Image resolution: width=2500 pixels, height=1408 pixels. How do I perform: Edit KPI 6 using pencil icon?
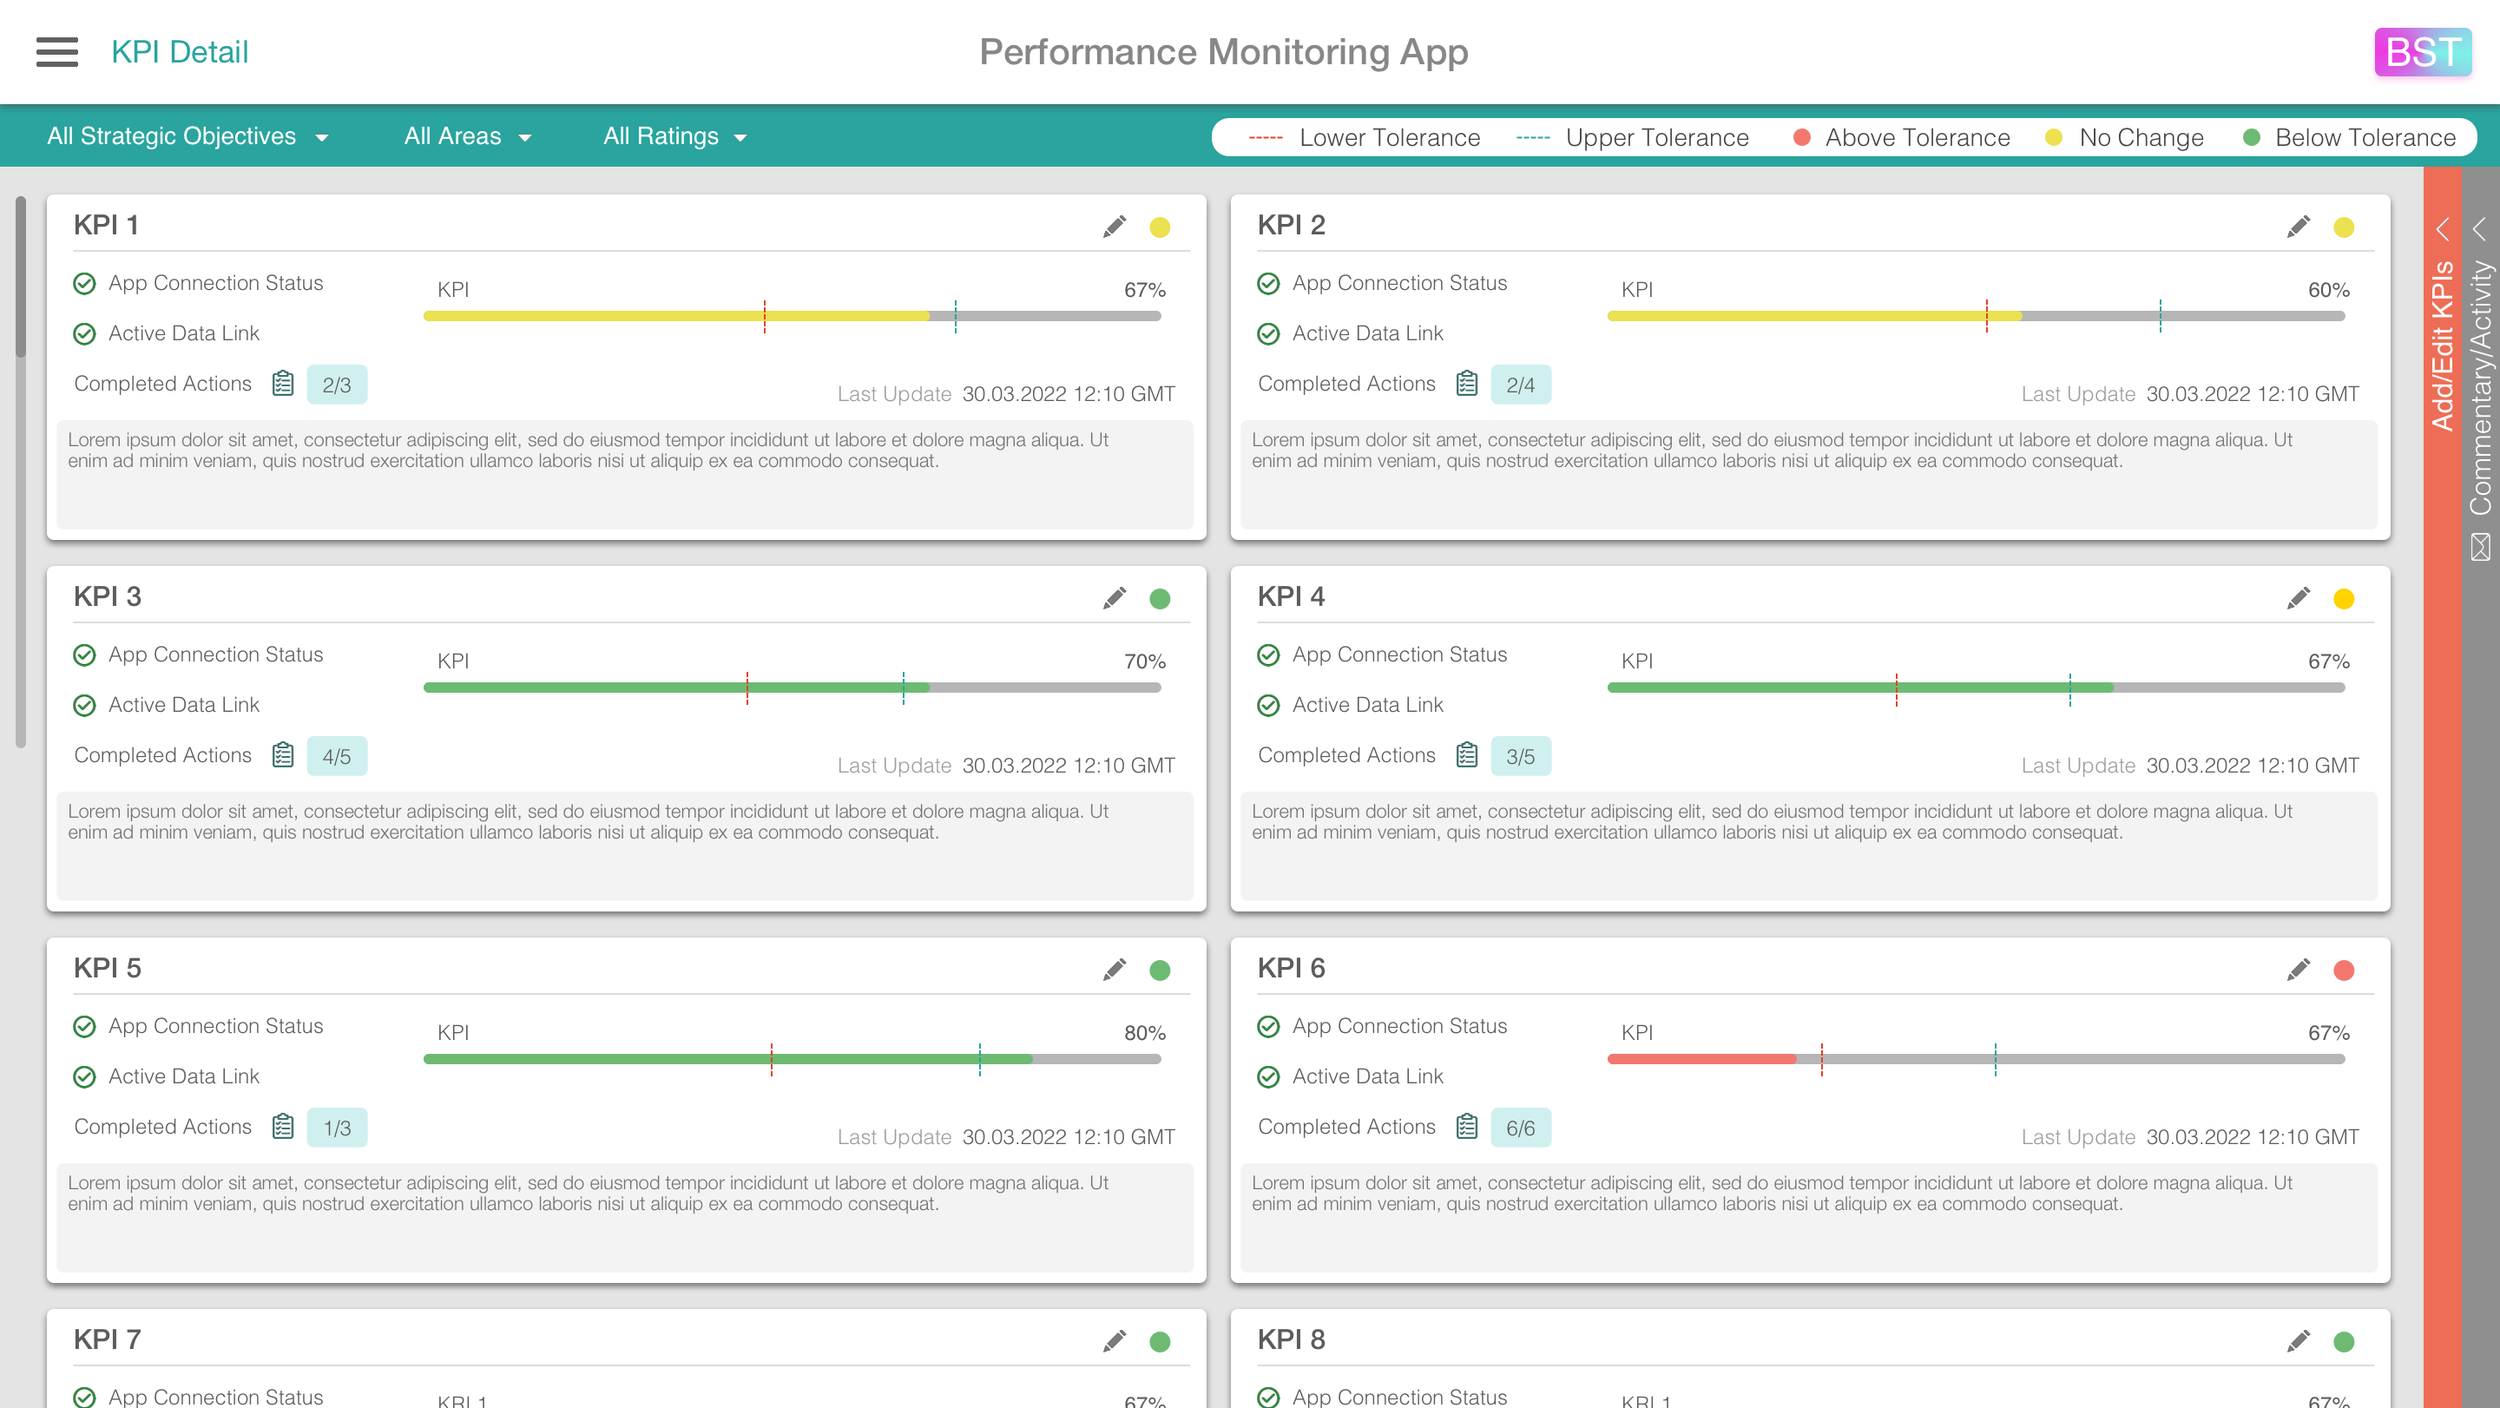pos(2298,969)
